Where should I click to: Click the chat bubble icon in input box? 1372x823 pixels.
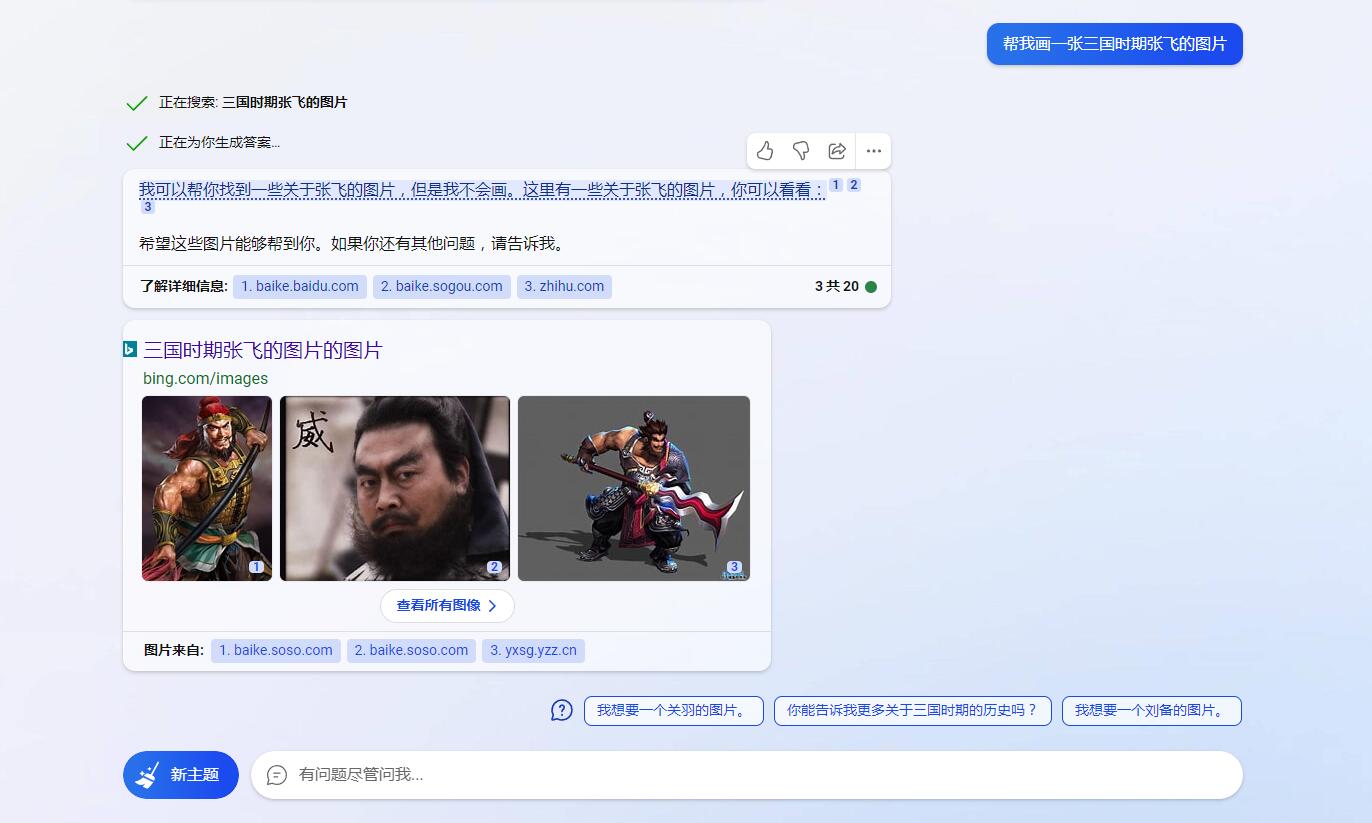277,775
